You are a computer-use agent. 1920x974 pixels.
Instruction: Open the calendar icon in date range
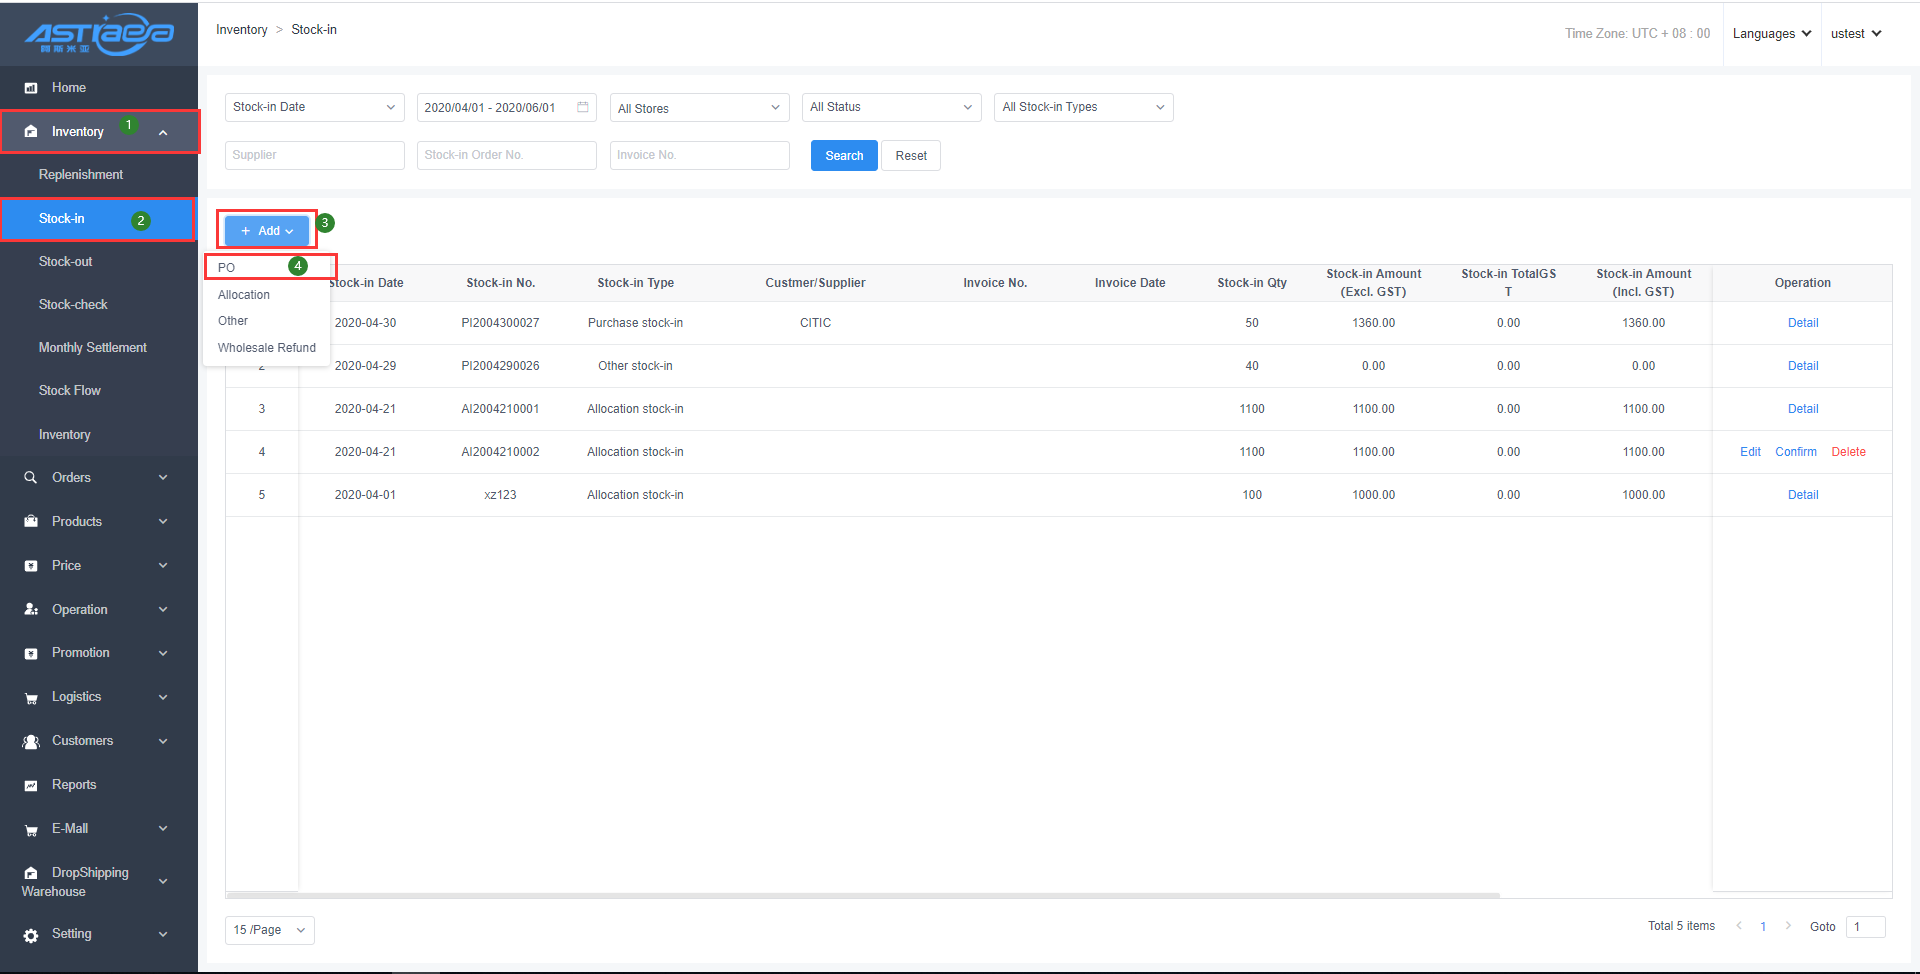(x=583, y=107)
